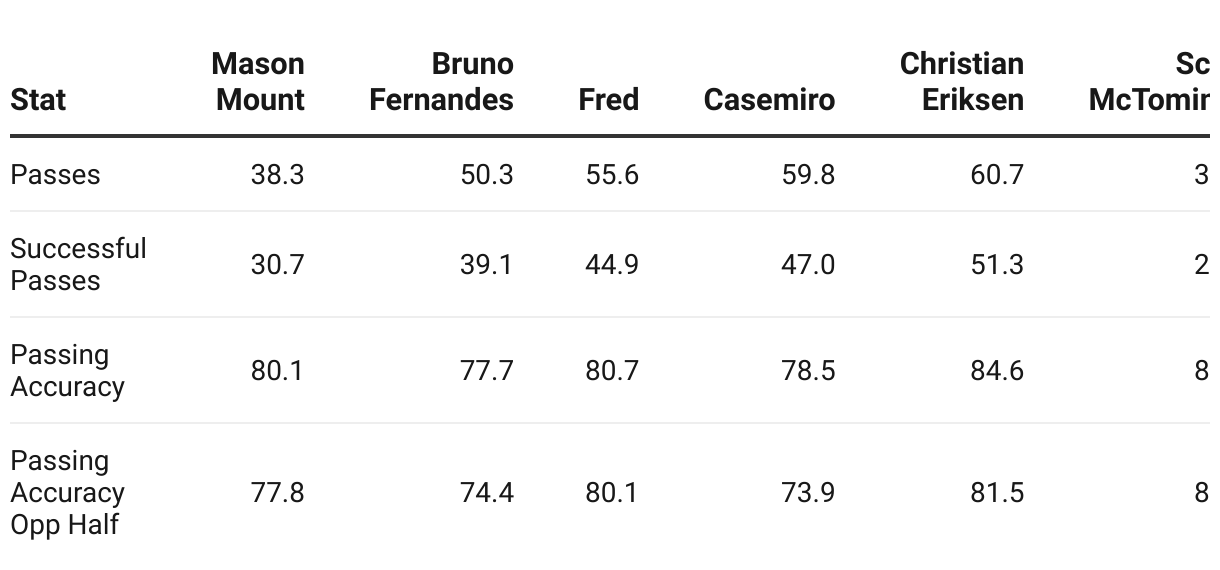
Task: Click Eriksen's Passing Accuracy value 84.6
Action: pyautogui.click(x=996, y=371)
